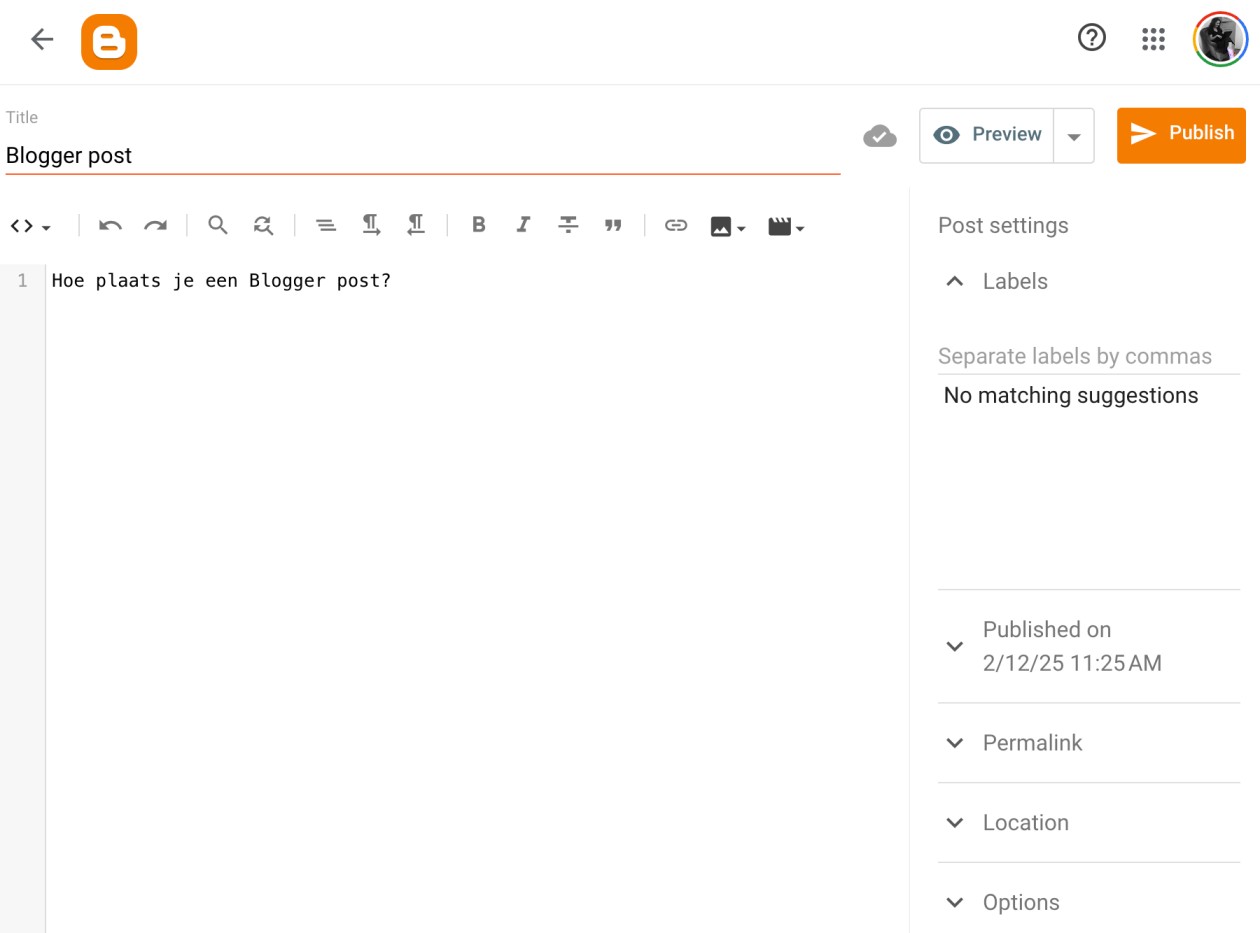This screenshot has width=1260, height=933.
Task: Open the Help question mark icon
Action: [1092, 38]
